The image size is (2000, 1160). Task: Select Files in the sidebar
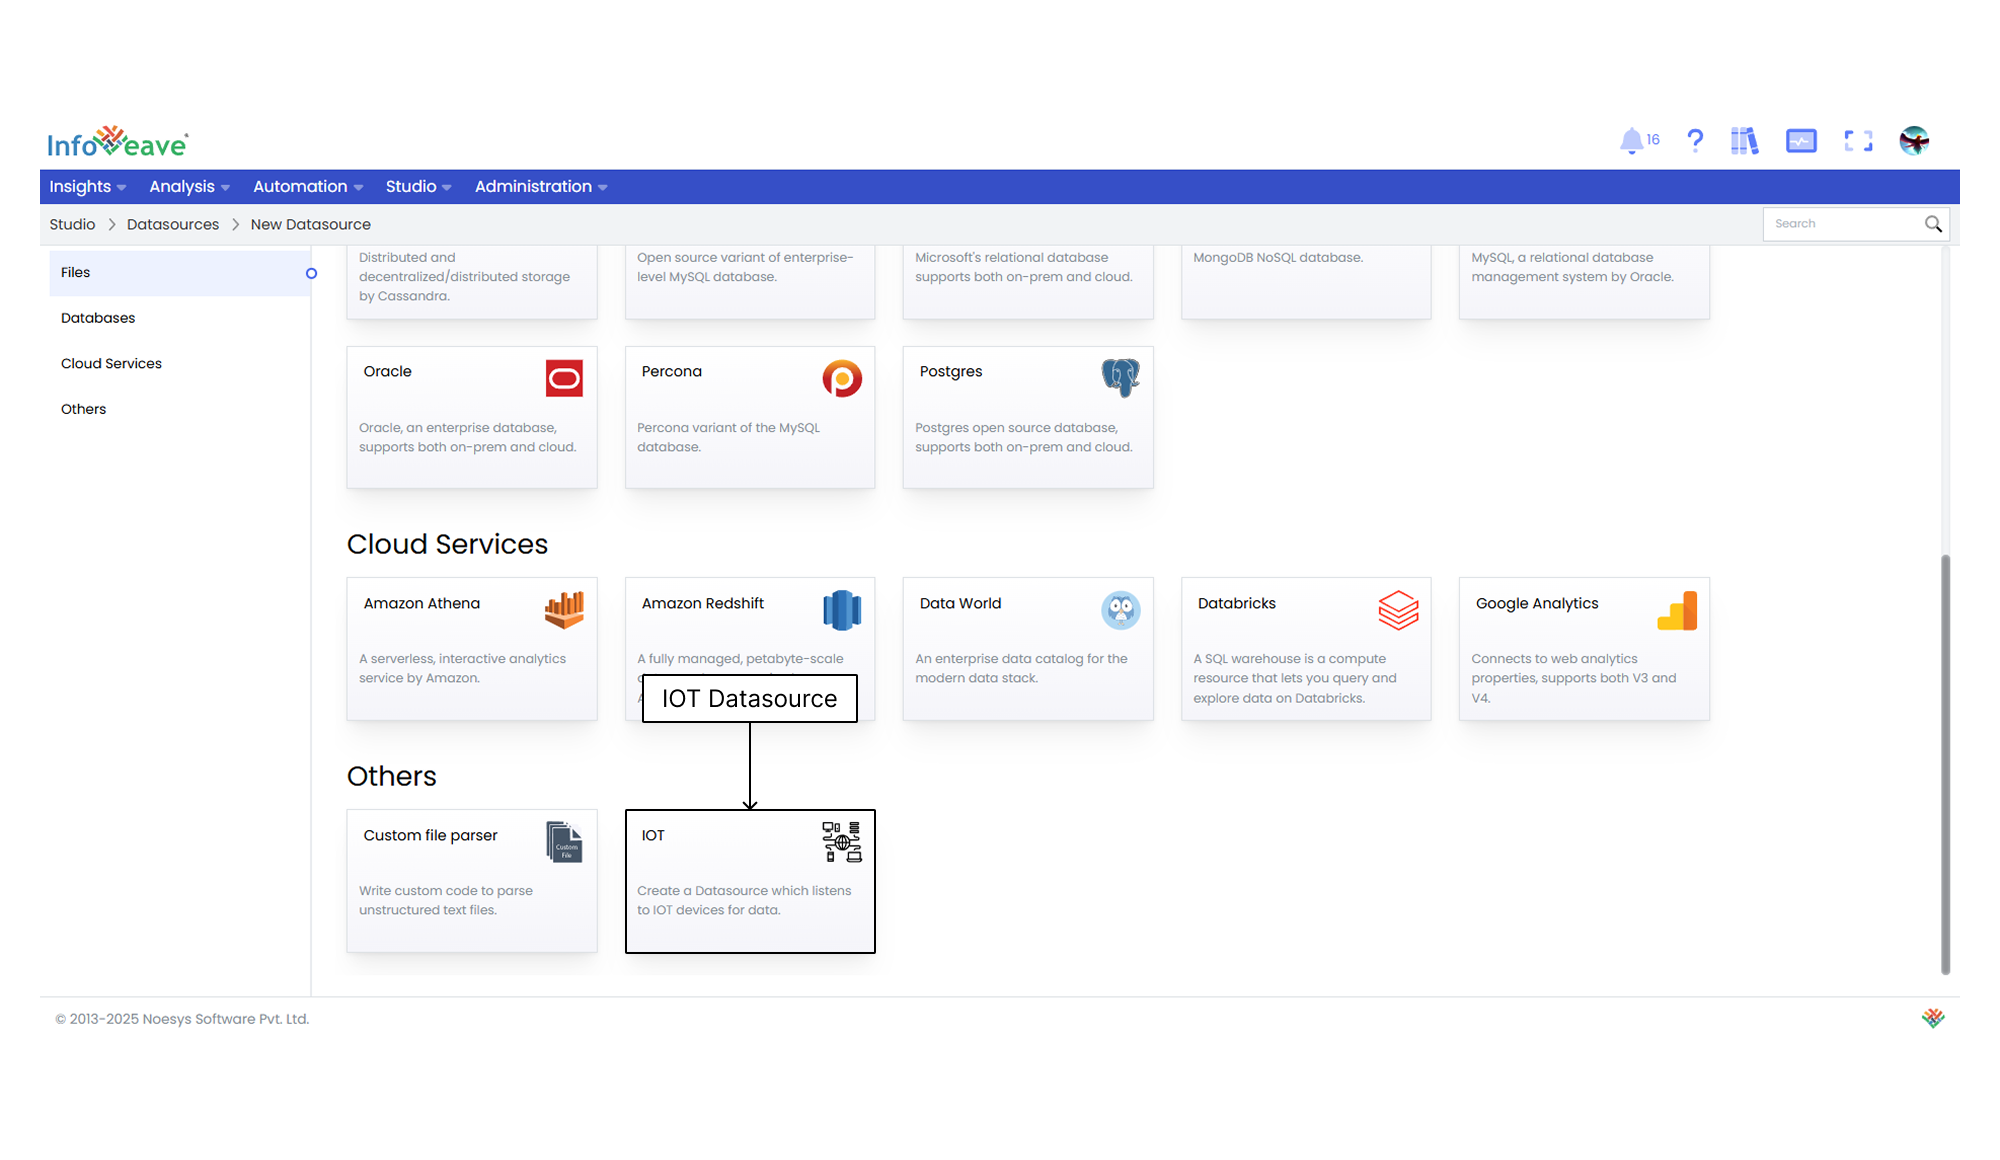pyautogui.click(x=180, y=273)
